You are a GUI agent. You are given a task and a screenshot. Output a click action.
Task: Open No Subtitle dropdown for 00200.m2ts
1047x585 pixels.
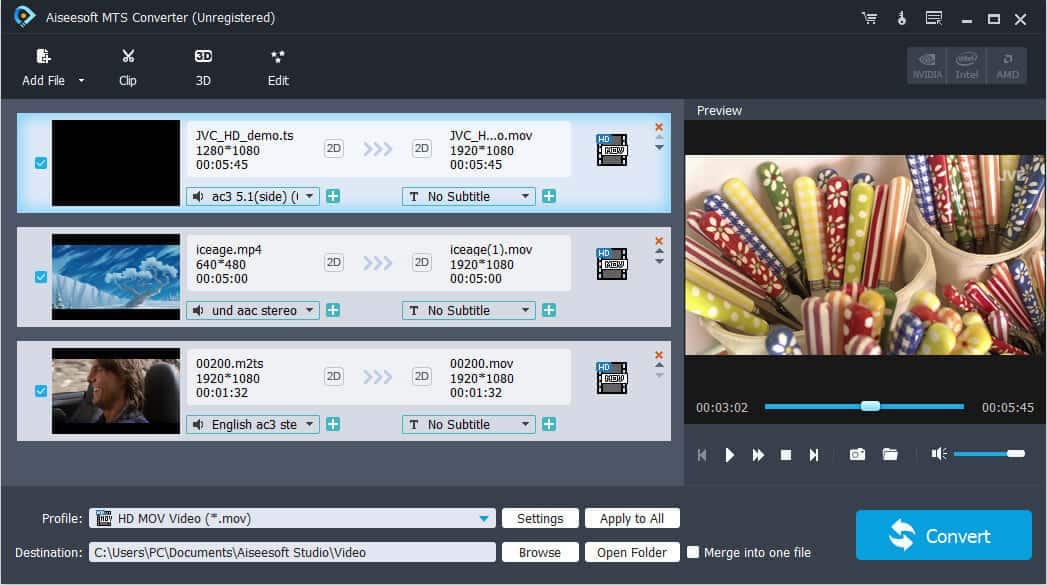pos(469,425)
